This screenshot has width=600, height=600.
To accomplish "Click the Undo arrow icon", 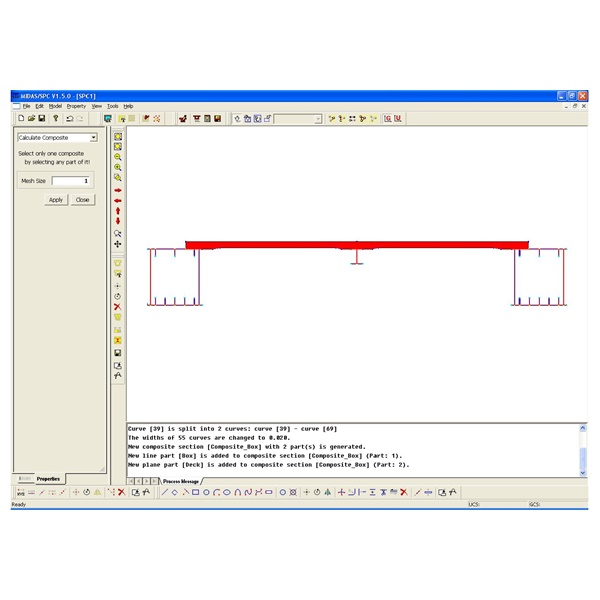I will tap(70, 119).
